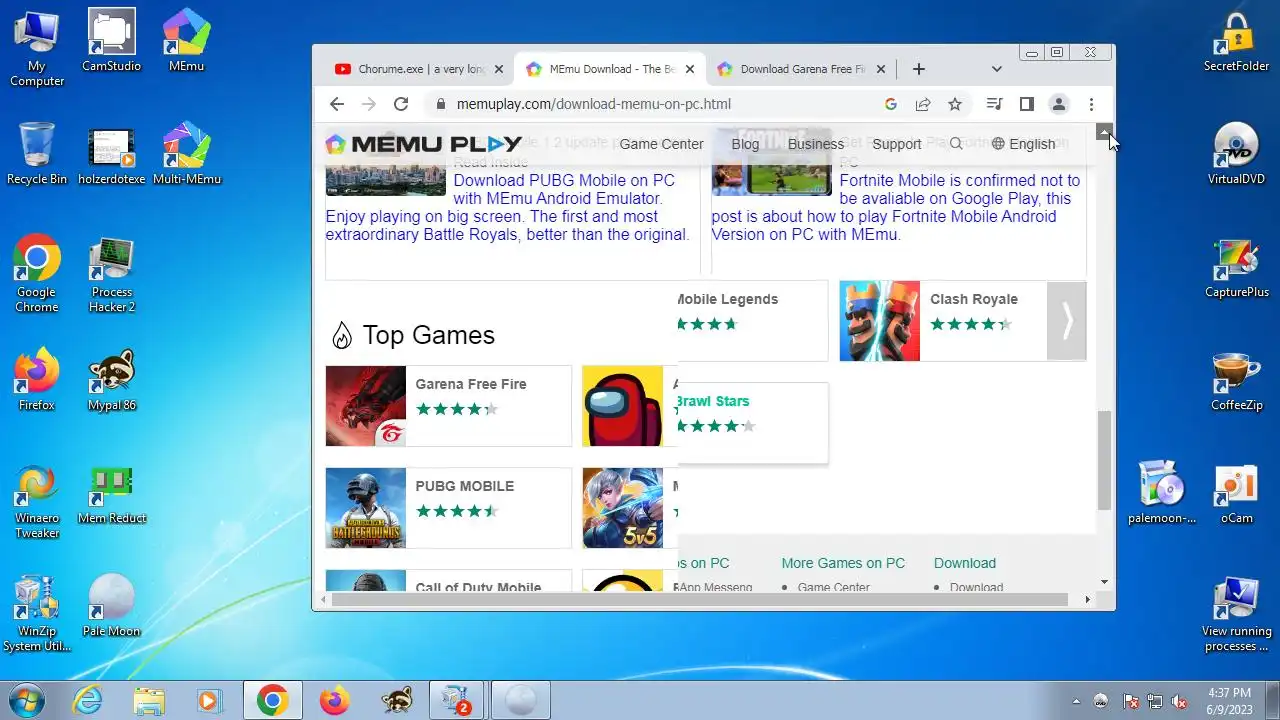
Task: Open Support nav item
Action: tap(897, 144)
